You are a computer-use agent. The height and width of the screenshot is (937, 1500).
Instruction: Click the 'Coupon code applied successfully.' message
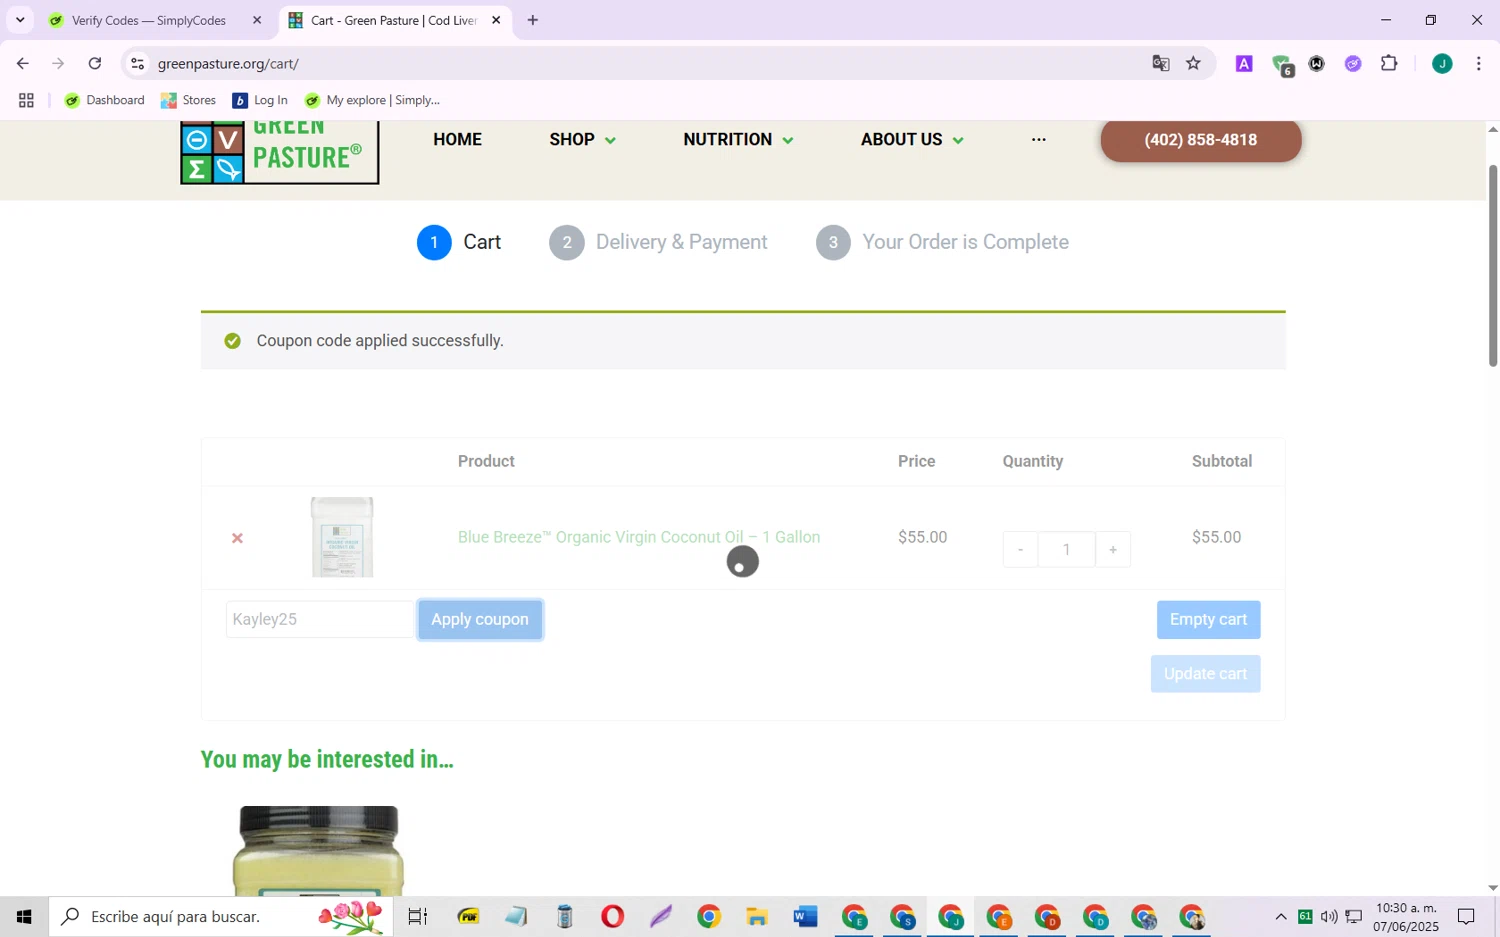(x=380, y=341)
